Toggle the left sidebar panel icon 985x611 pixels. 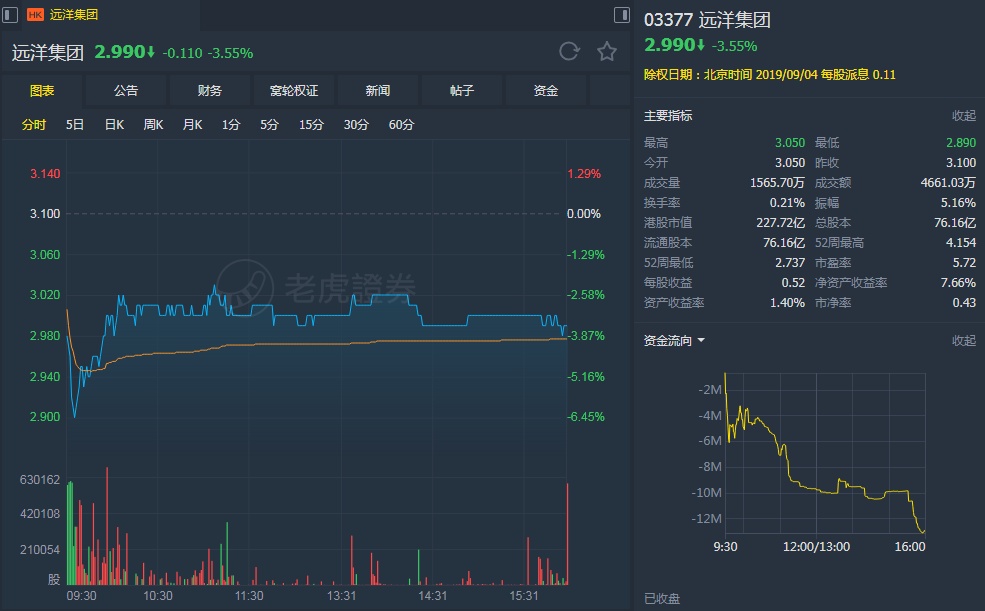coord(10,14)
